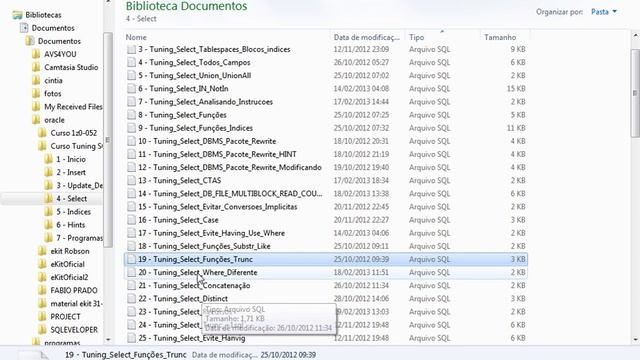Viewport: 640px width, 360px height.
Task: Click the file list vertical scrollbar thumb
Action: [636, 93]
